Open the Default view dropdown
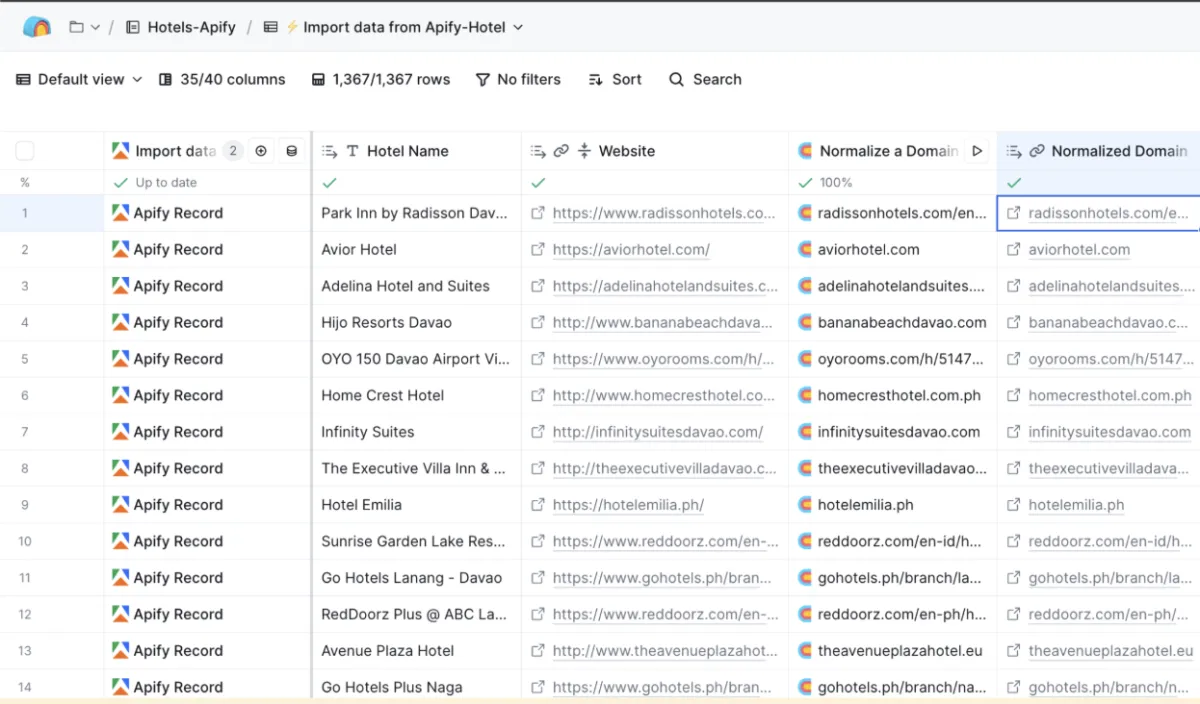The width and height of the screenshot is (1200, 704). [x=79, y=79]
